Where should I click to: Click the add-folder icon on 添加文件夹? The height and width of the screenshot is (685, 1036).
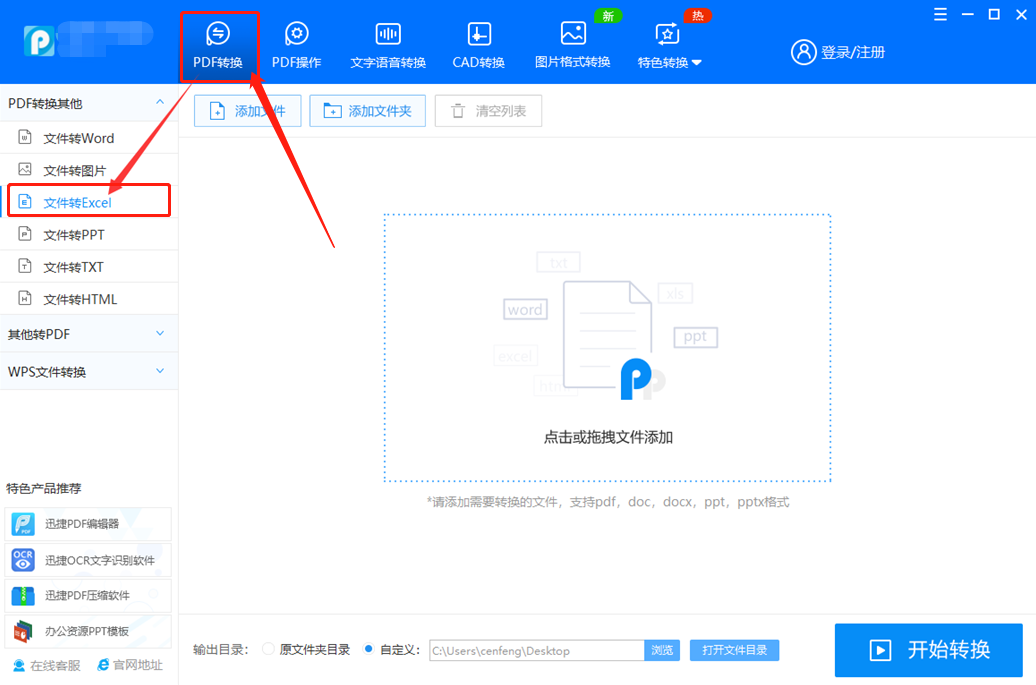click(x=332, y=111)
